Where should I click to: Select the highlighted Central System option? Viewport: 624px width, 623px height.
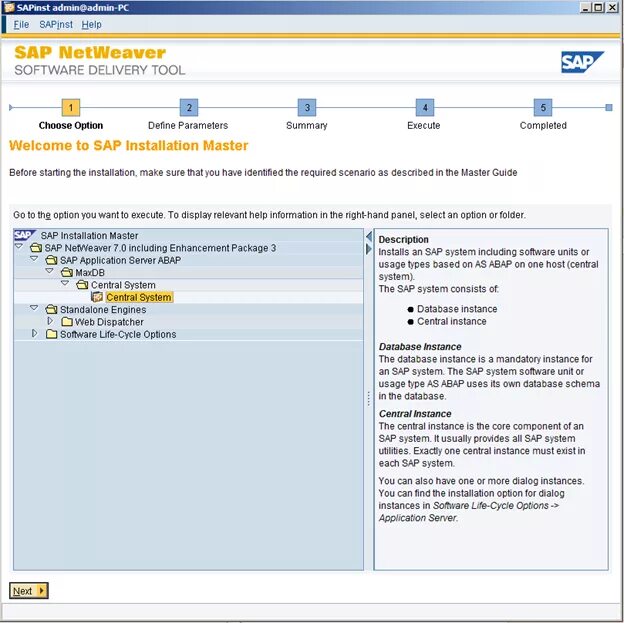pos(139,297)
